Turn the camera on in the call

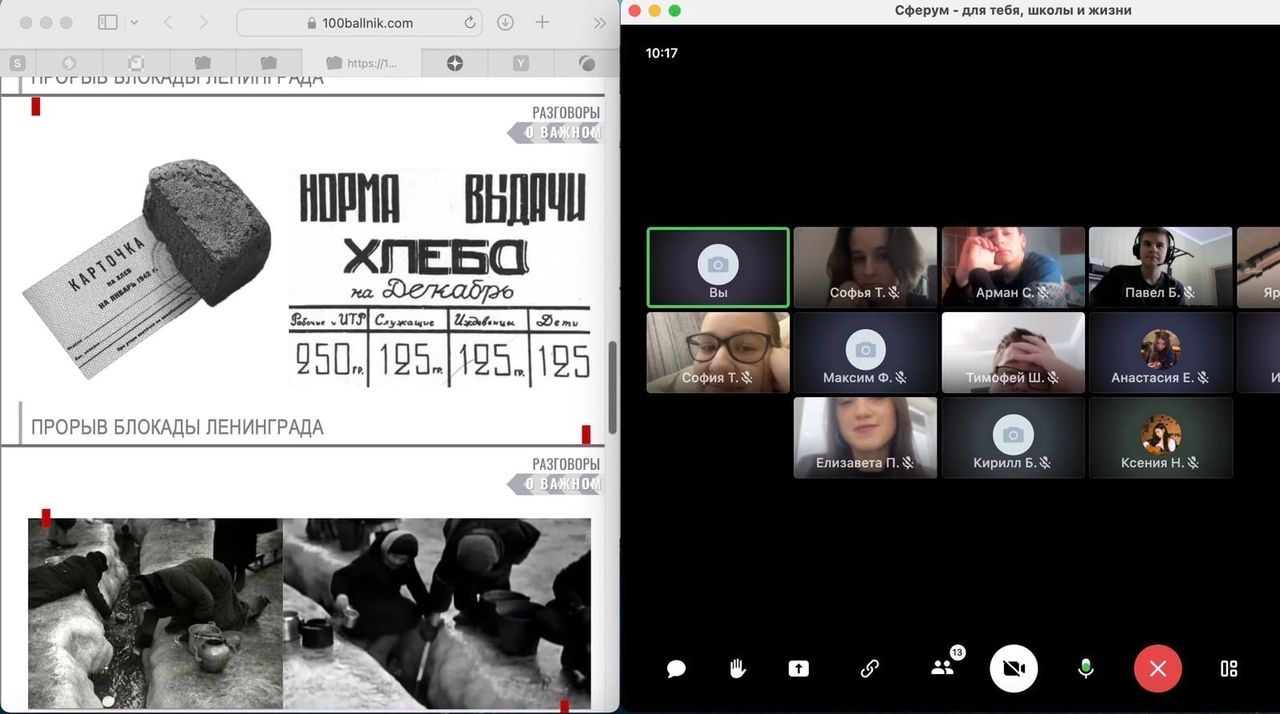point(1014,669)
